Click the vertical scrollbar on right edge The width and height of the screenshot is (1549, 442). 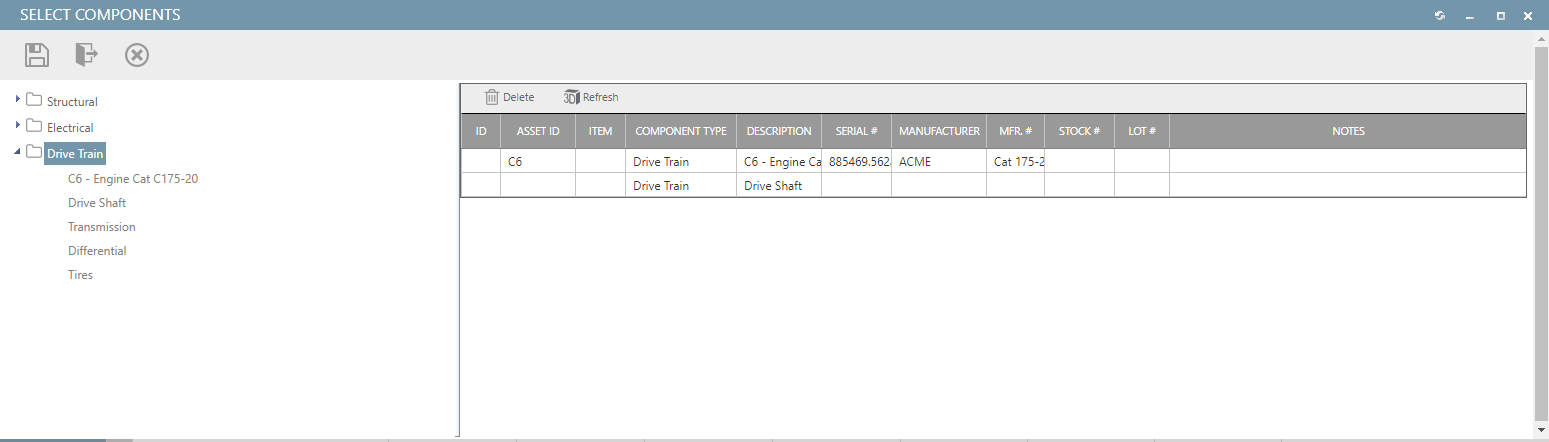[x=1541, y=230]
